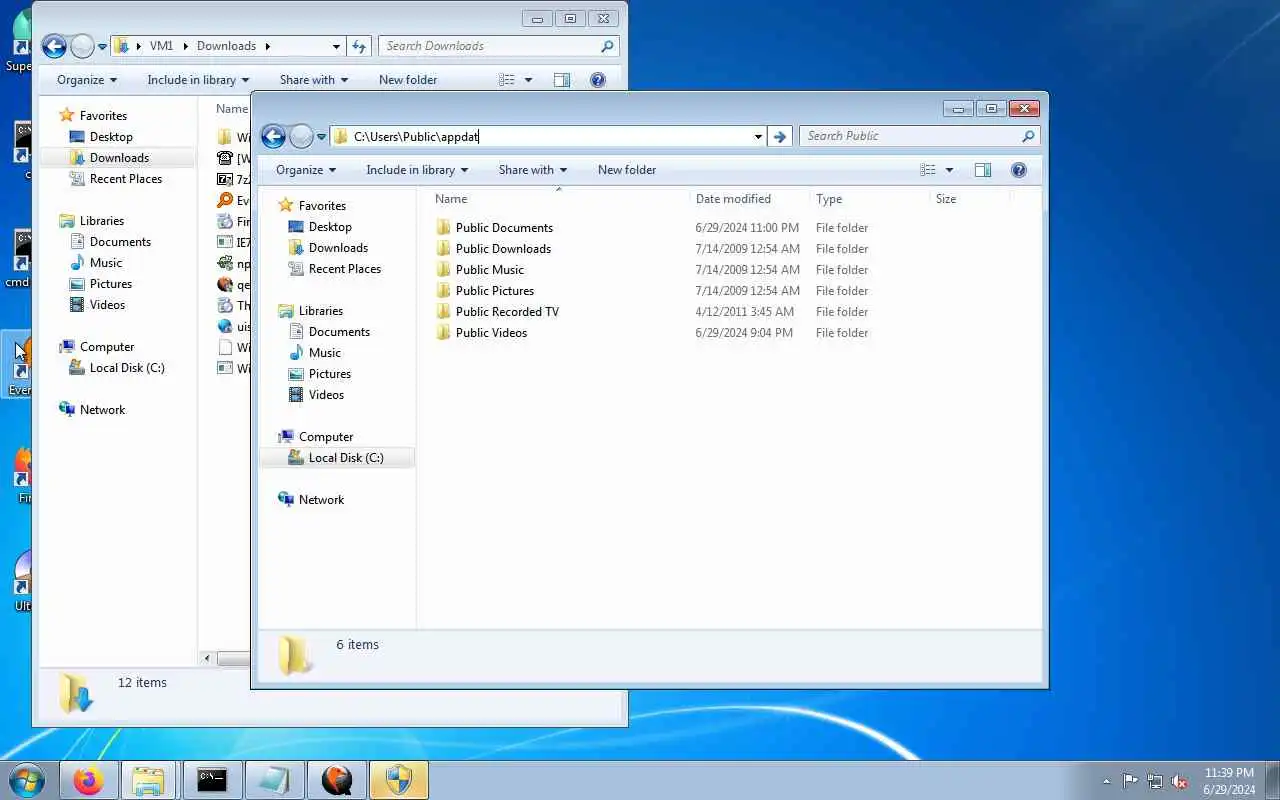Open Favorites star in Public window sidebar
Screen dimensions: 1280x800
[286, 205]
